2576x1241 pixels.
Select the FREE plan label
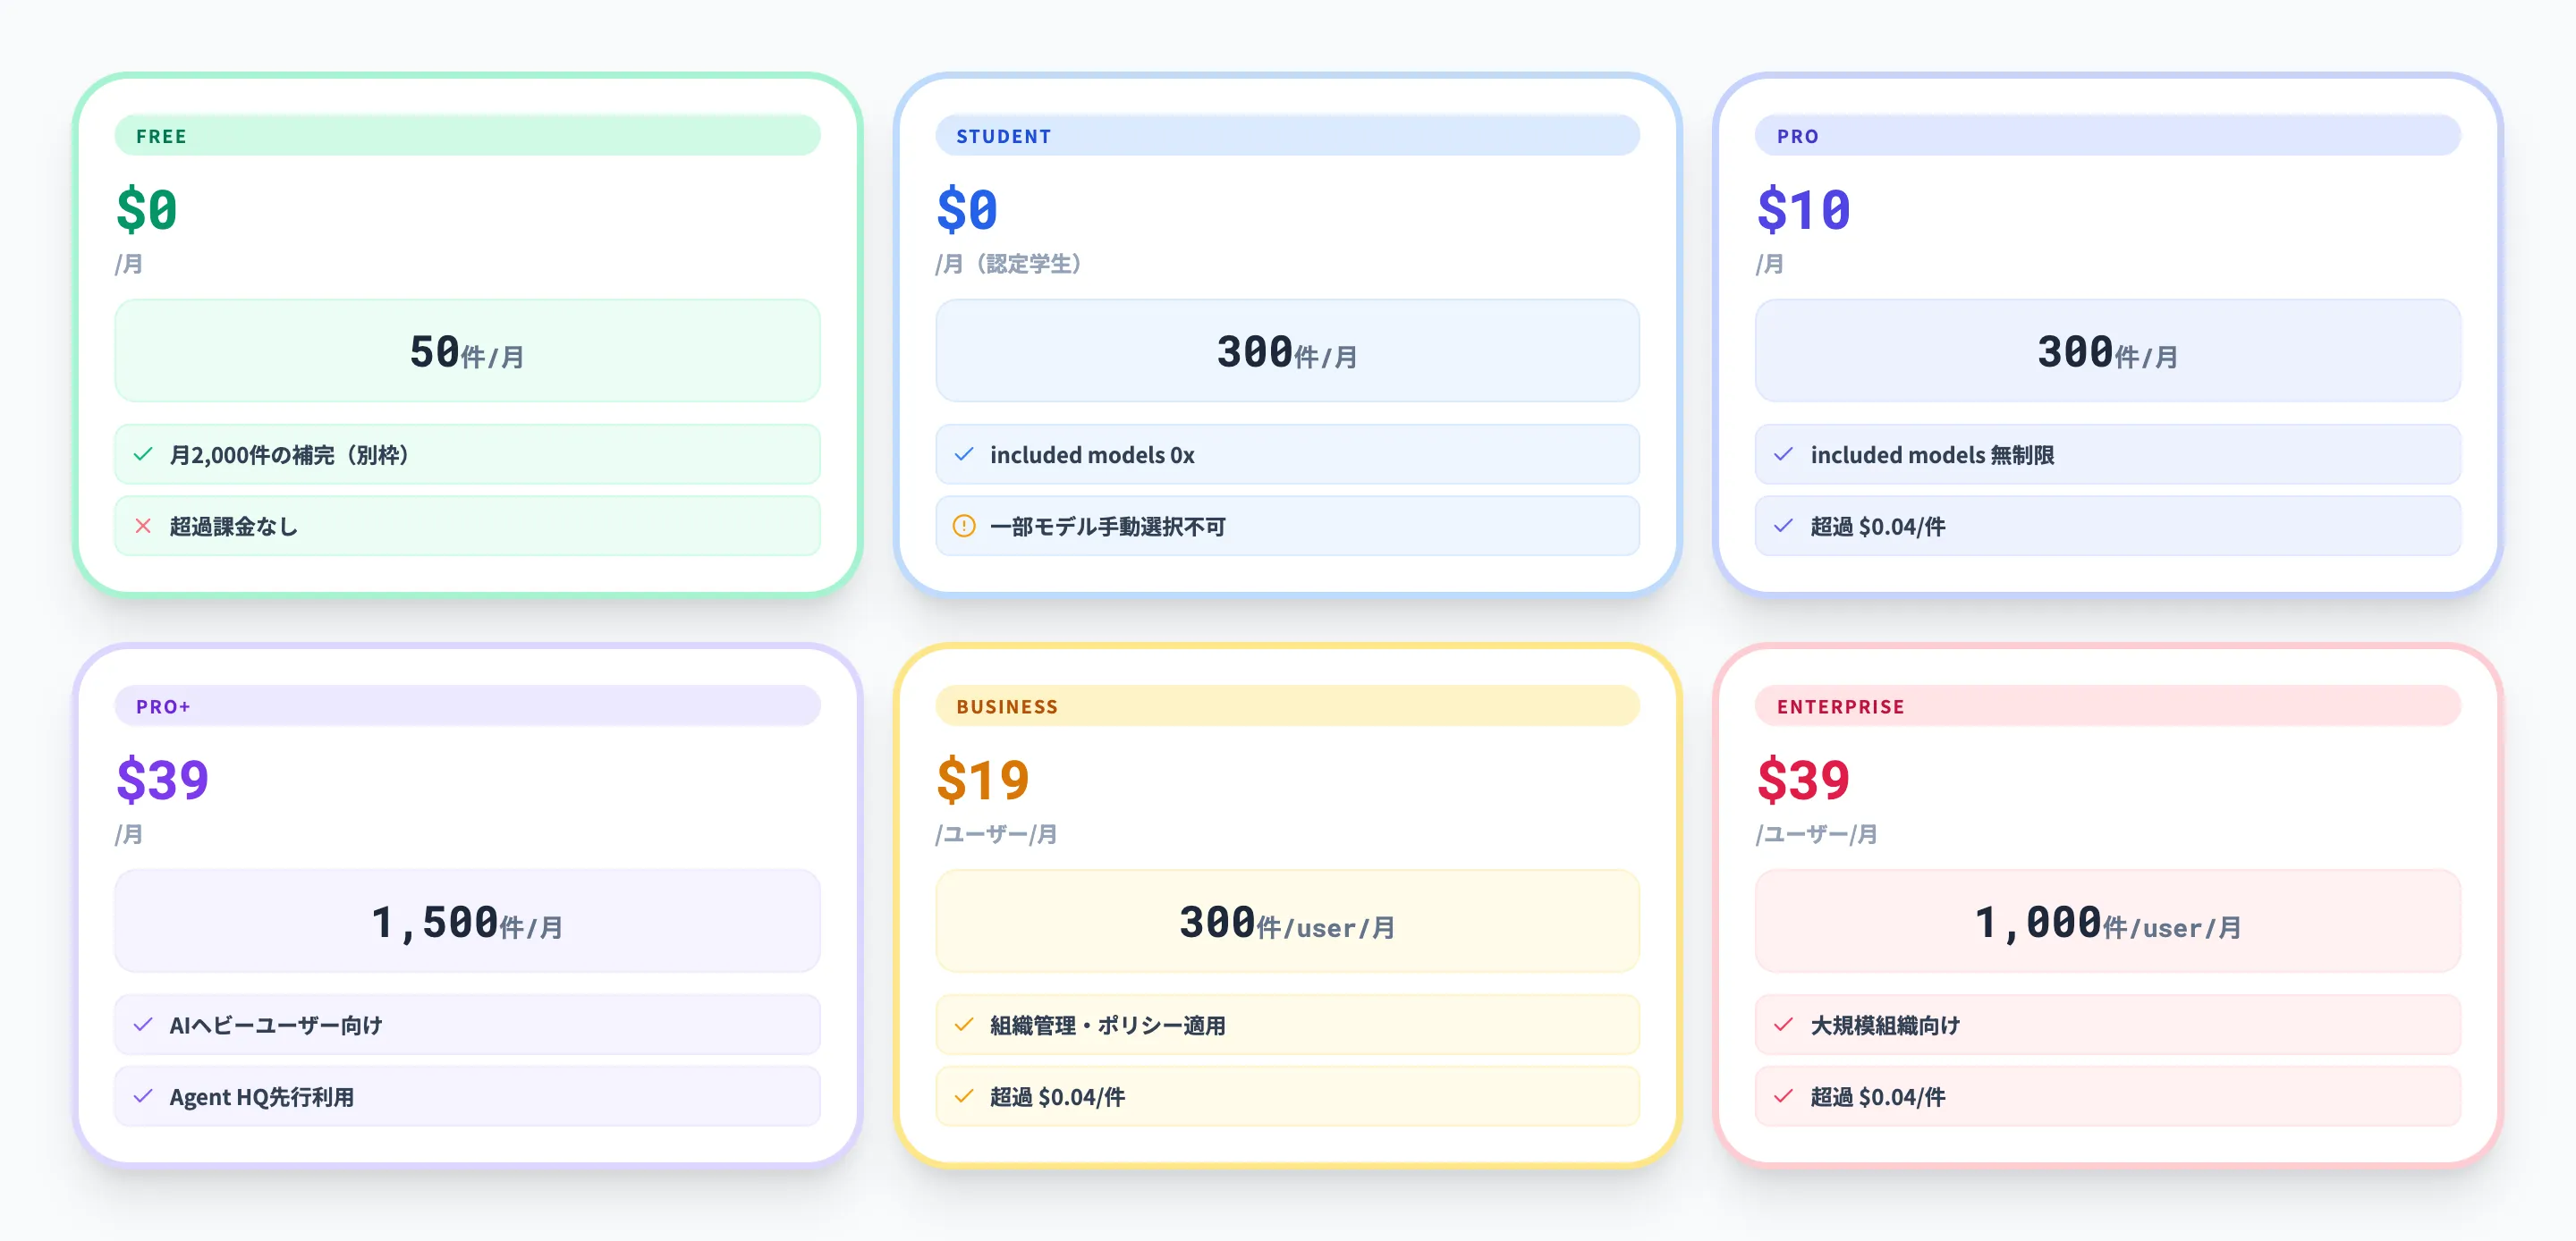[x=162, y=136]
